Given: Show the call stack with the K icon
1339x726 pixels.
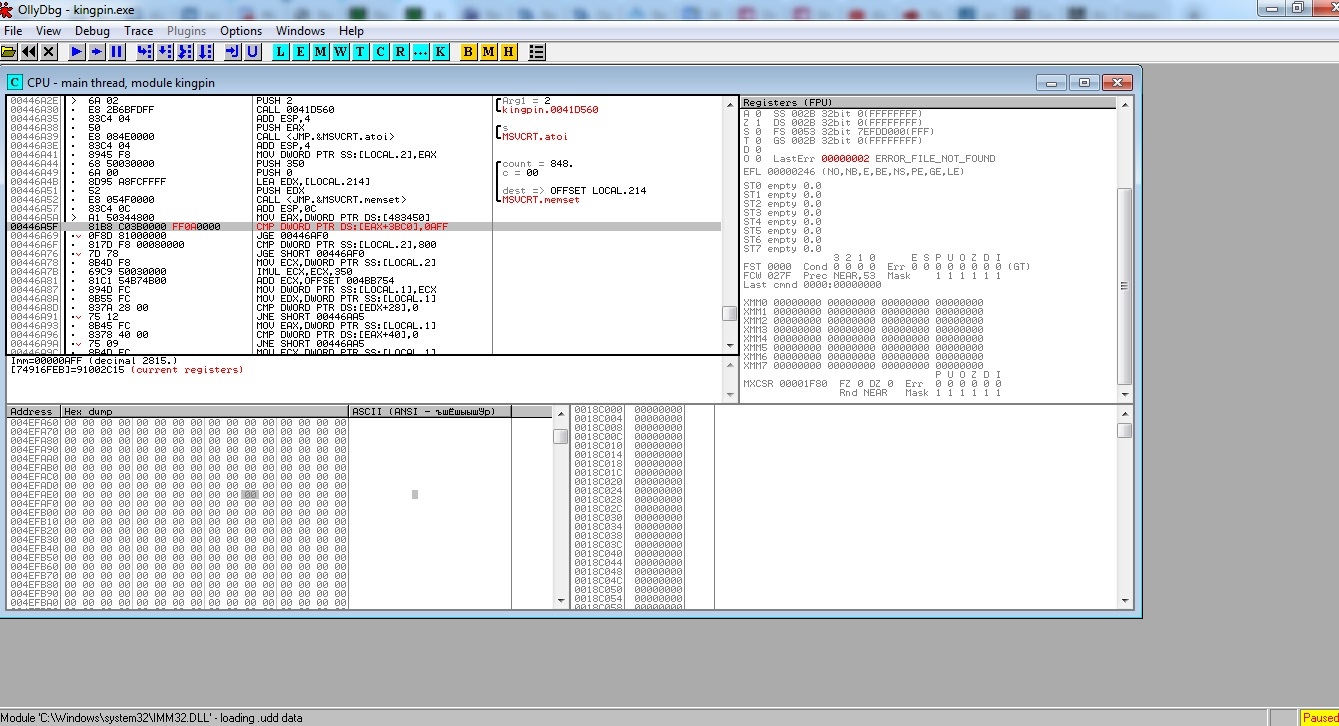Looking at the screenshot, I should tap(441, 51).
